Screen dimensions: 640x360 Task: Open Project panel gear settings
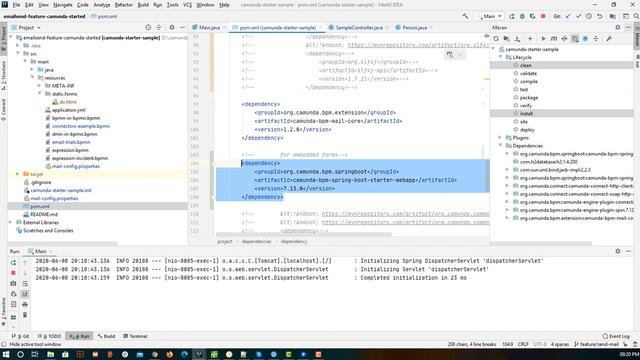tap(172, 27)
